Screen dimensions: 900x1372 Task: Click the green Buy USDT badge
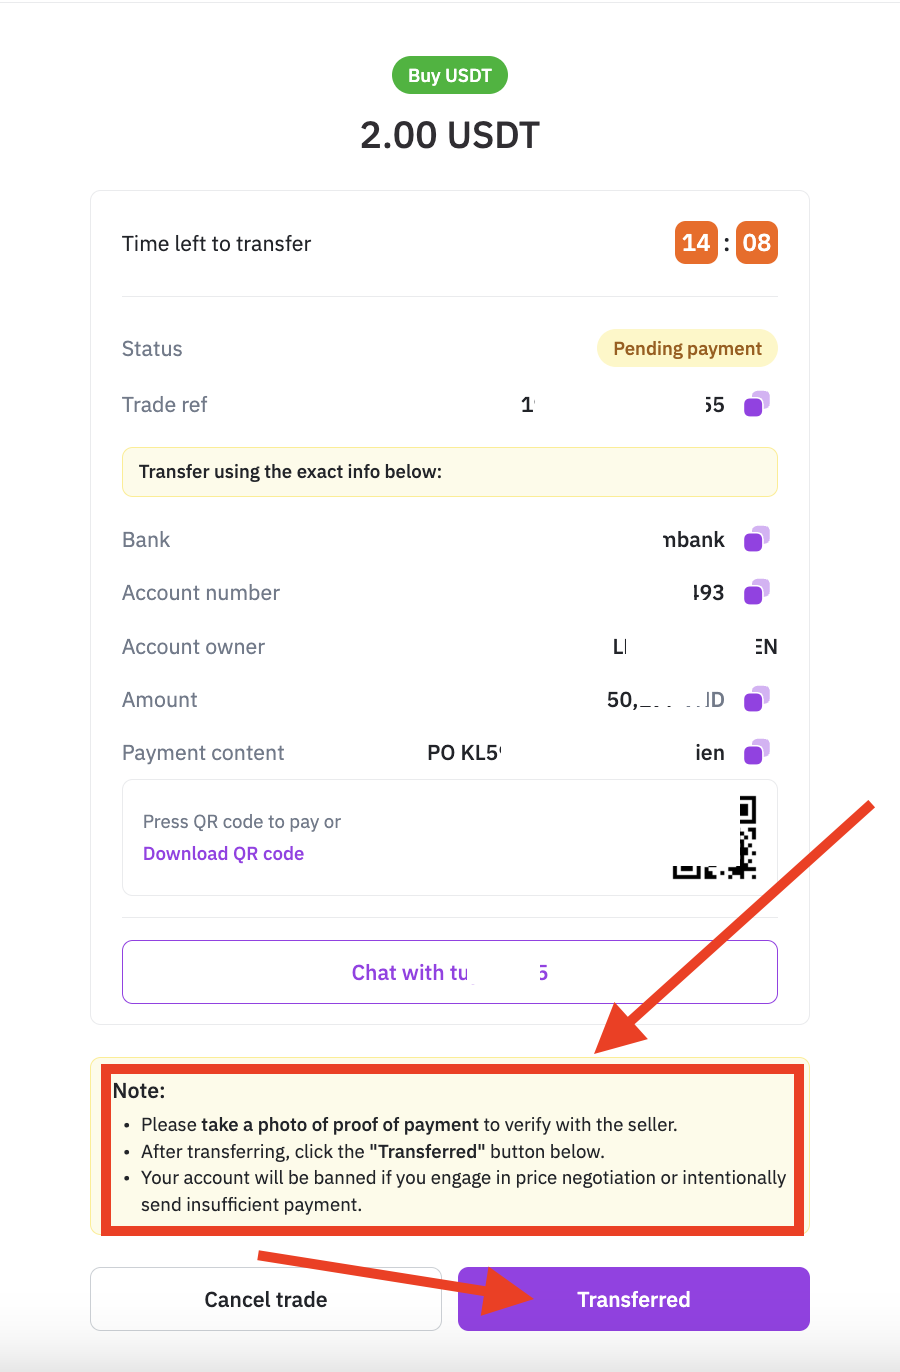[x=449, y=76]
